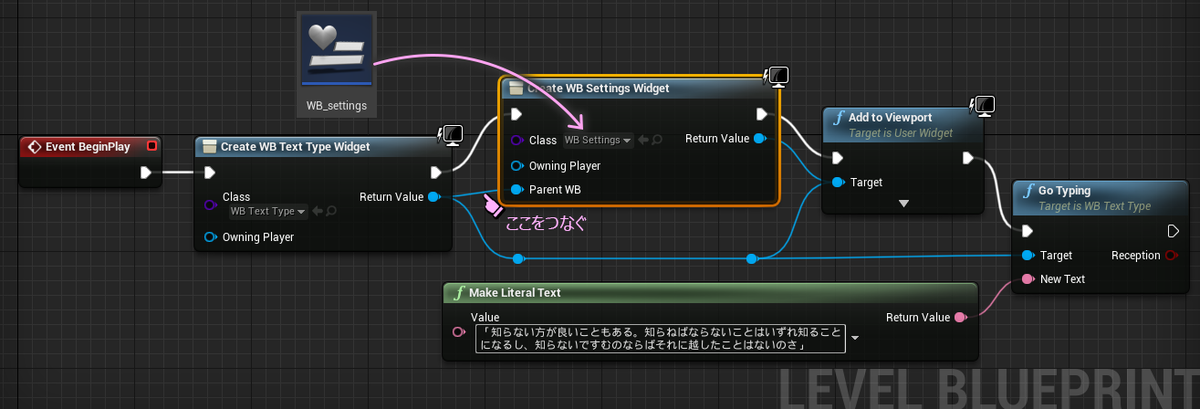
Task: Click Return Value pin on Make Literal Text
Action: pyautogui.click(x=961, y=317)
